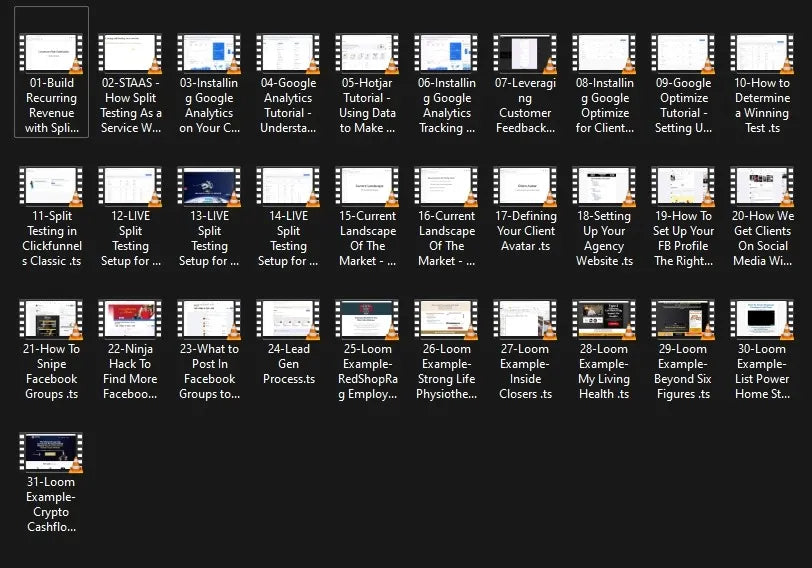Click 18-Setting Up Your Agency Website file
Viewport: 812px width, 568px height.
[x=604, y=187]
